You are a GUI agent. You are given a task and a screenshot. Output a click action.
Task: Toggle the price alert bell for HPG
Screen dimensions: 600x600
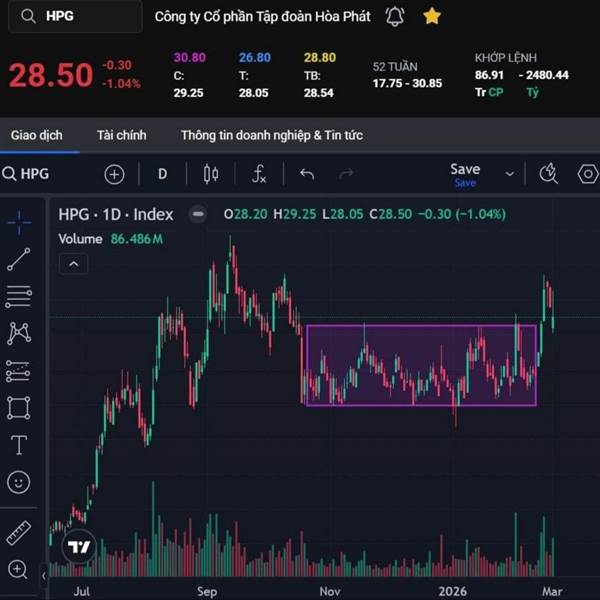point(395,16)
